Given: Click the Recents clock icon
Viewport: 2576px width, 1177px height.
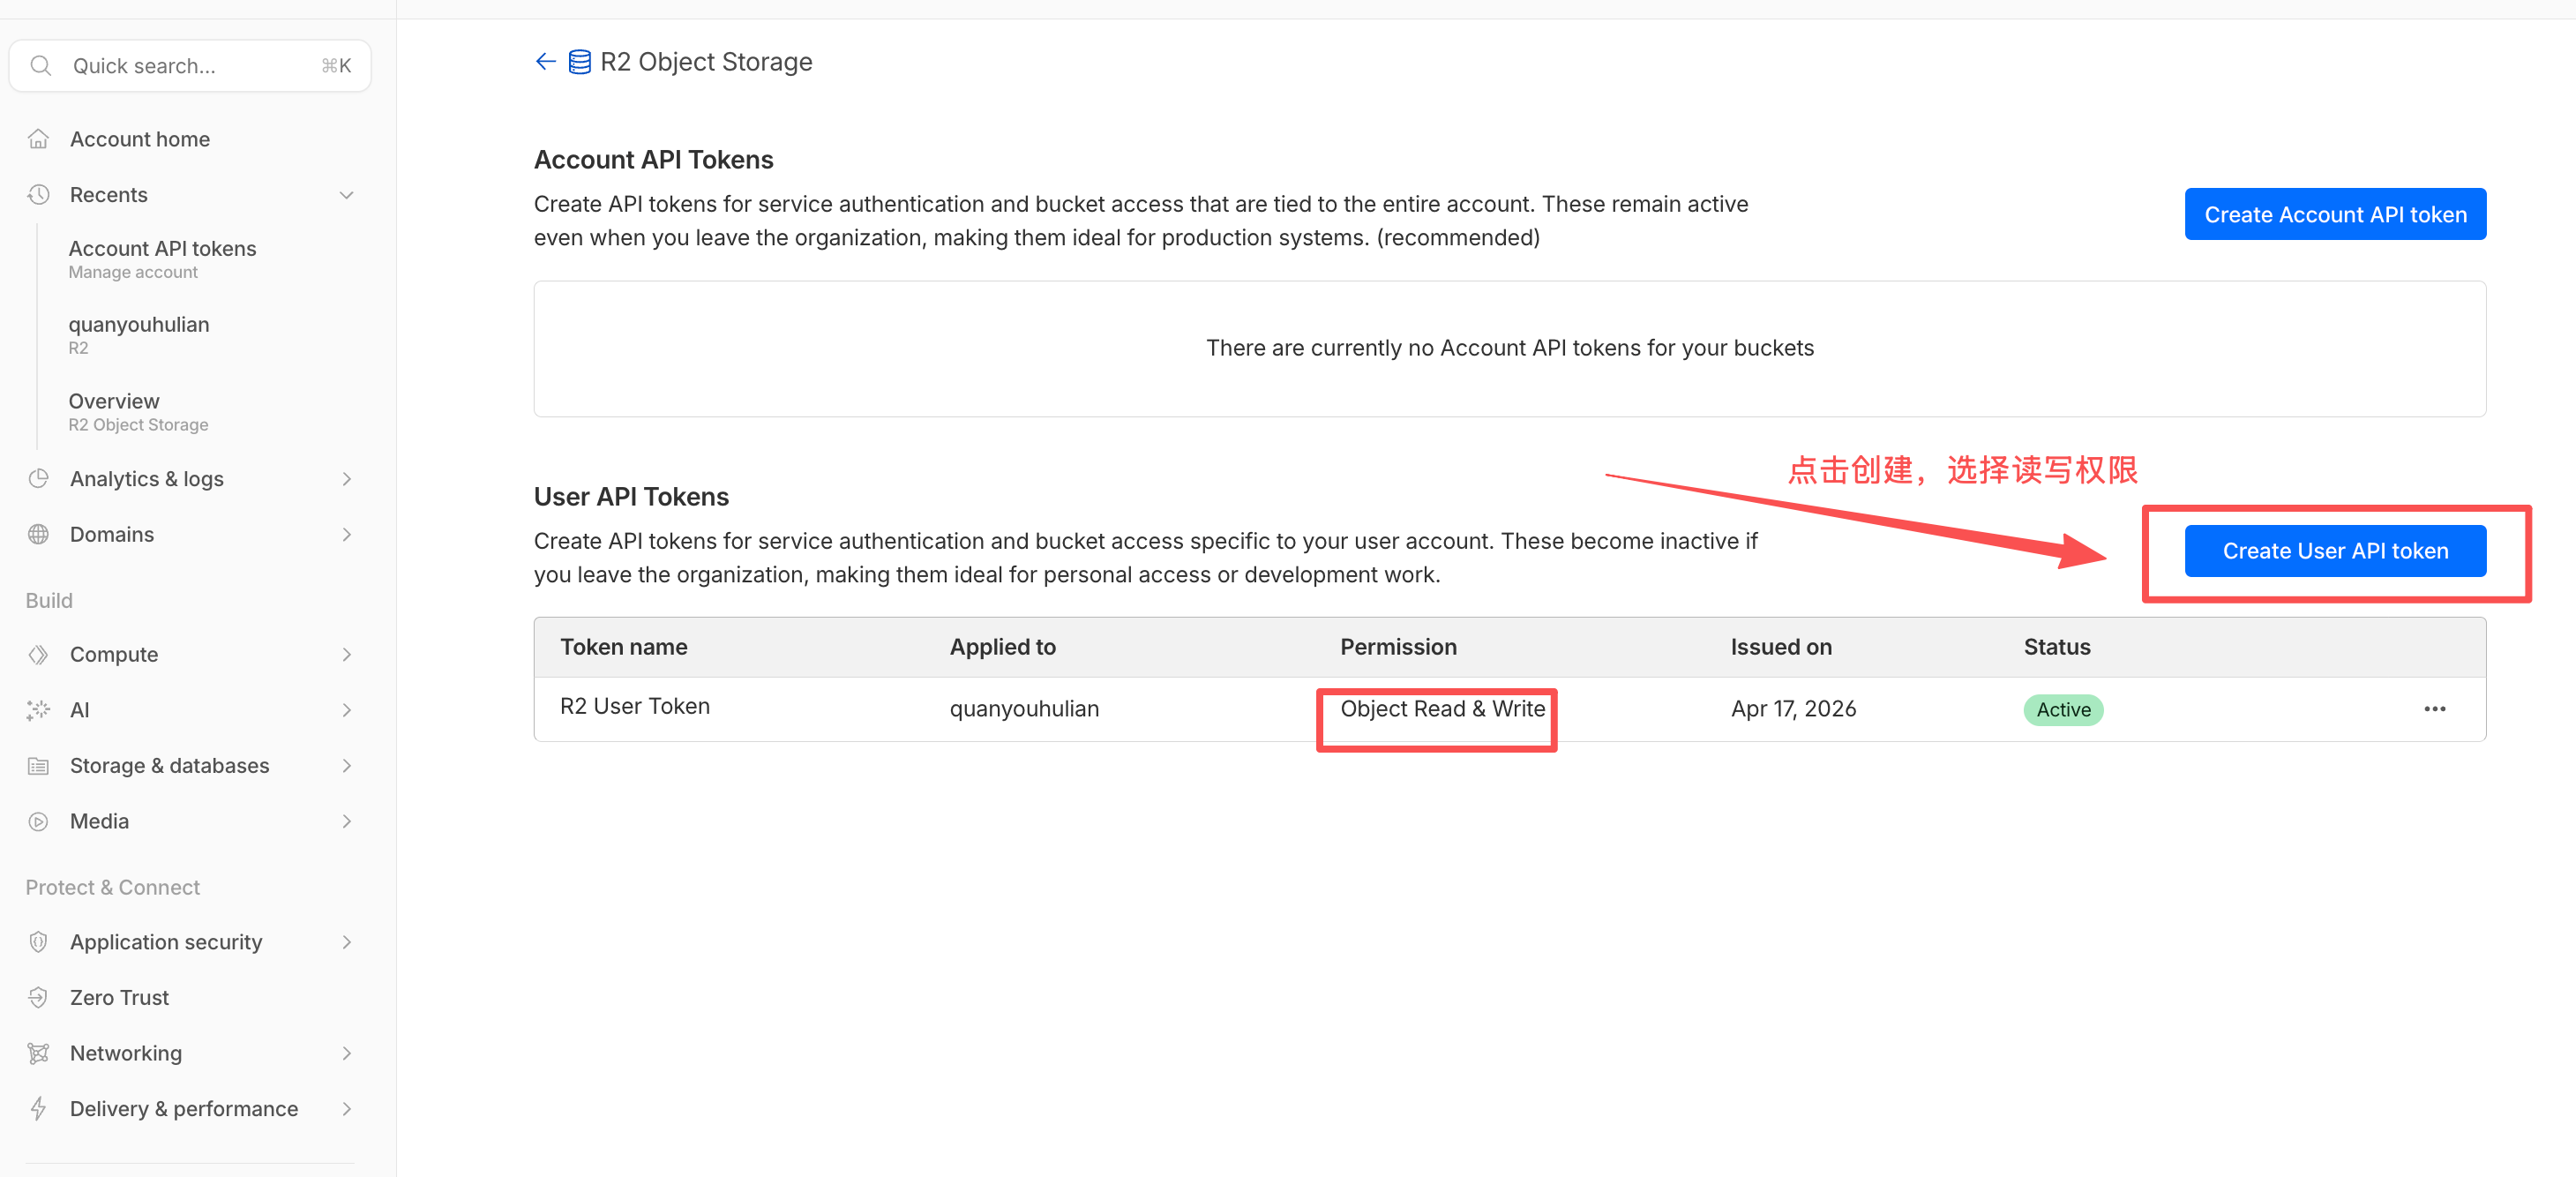Looking at the screenshot, I should point(38,195).
